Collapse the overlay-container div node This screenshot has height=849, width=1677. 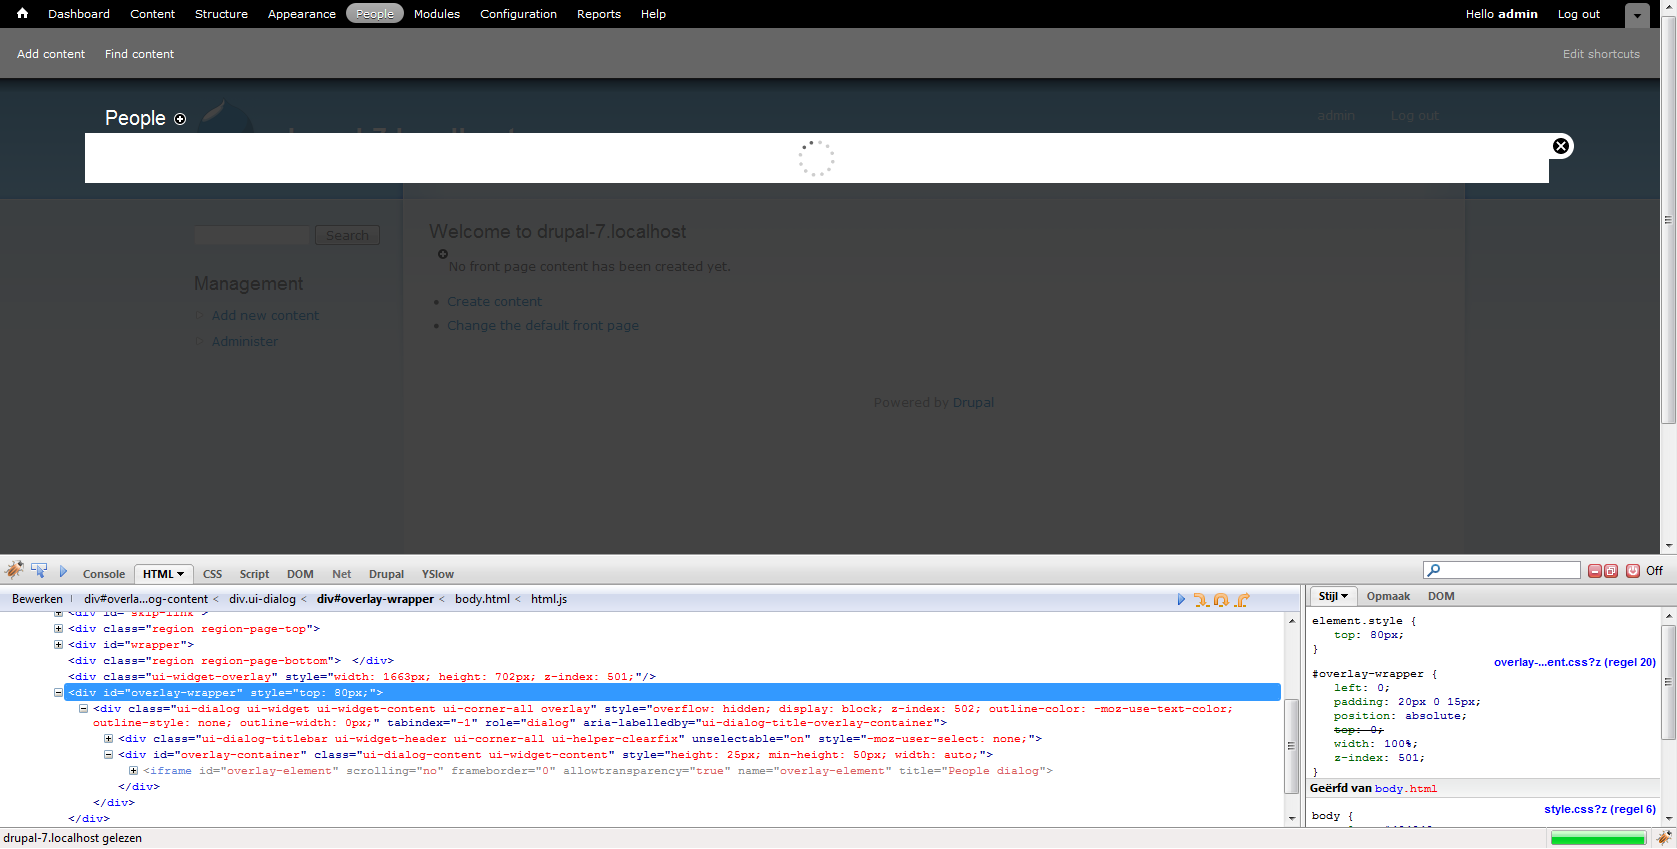pyautogui.click(x=108, y=755)
